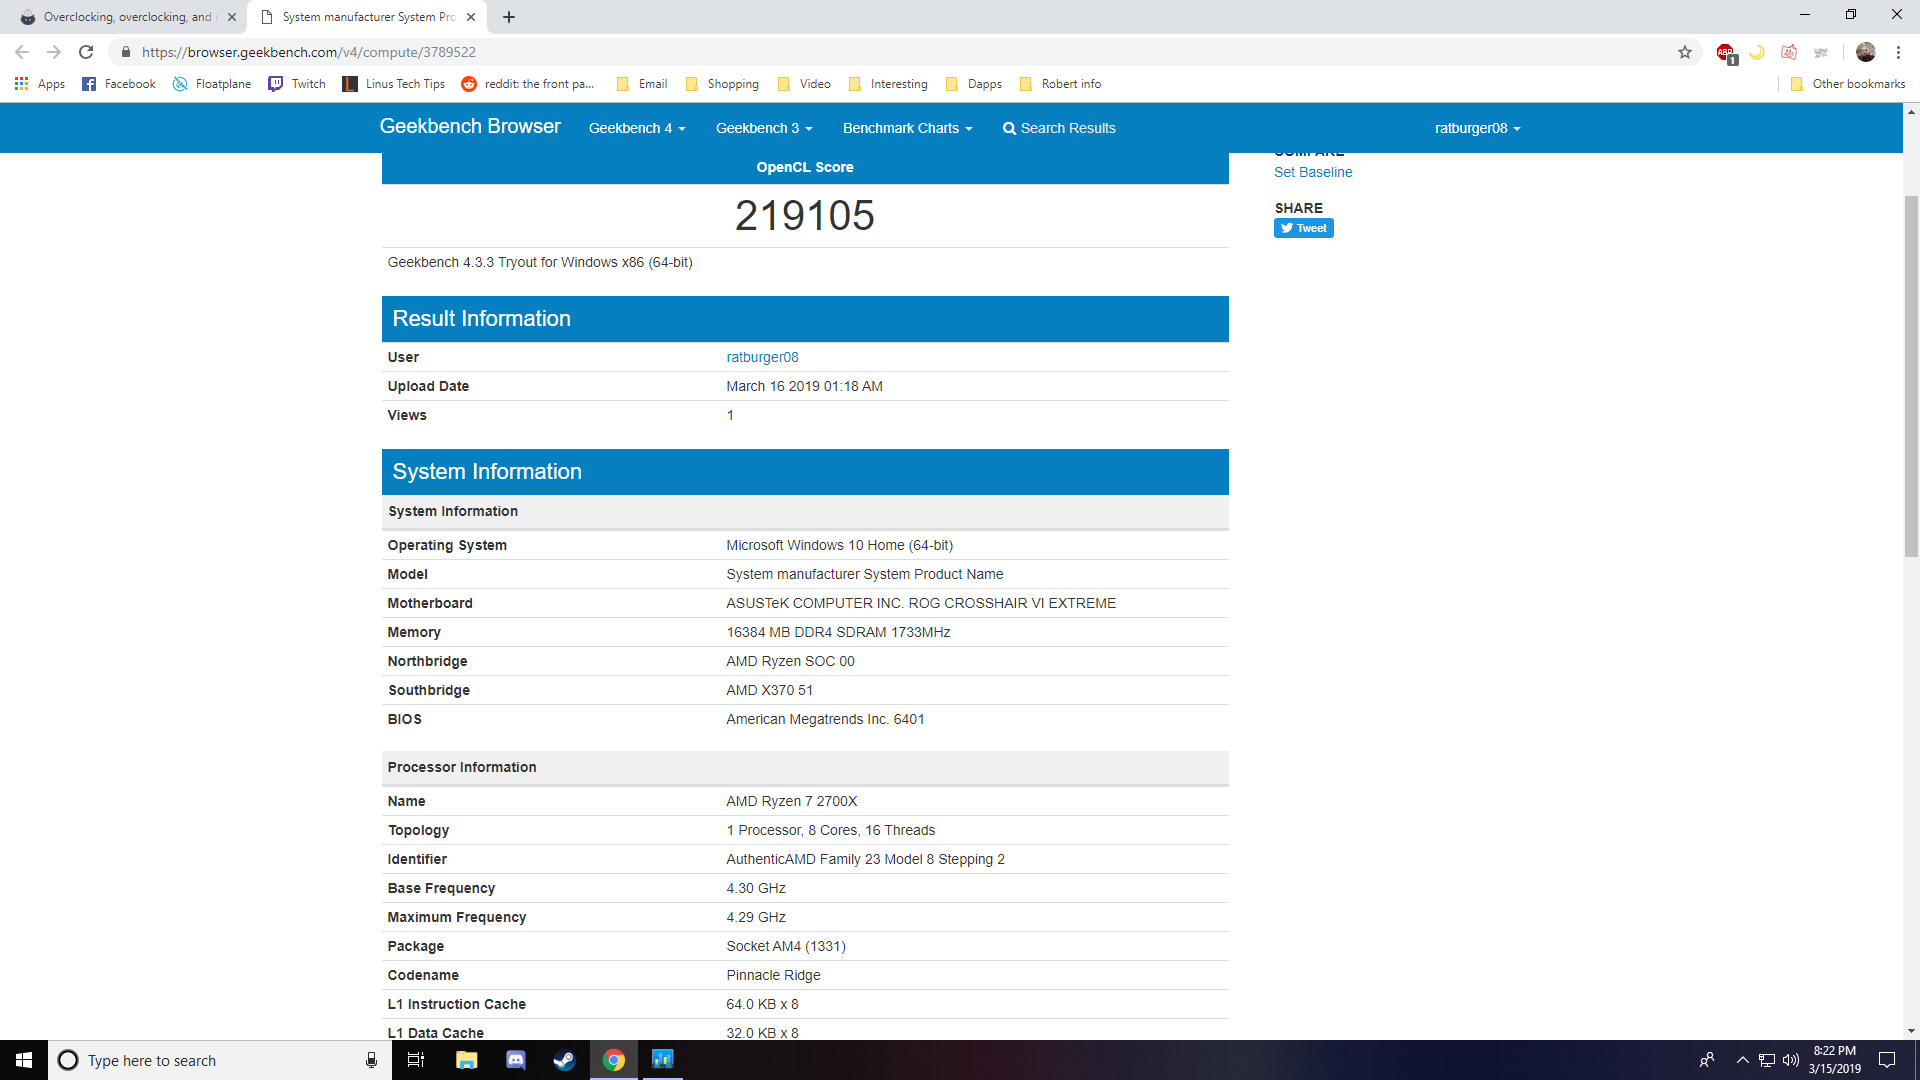Open the blue monitoring app in taskbar
The image size is (1920, 1080).
(x=663, y=1060)
